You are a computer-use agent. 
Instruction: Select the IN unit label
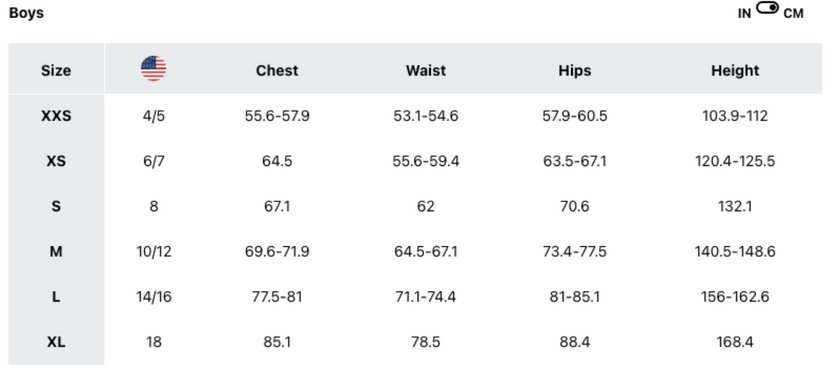[745, 14]
